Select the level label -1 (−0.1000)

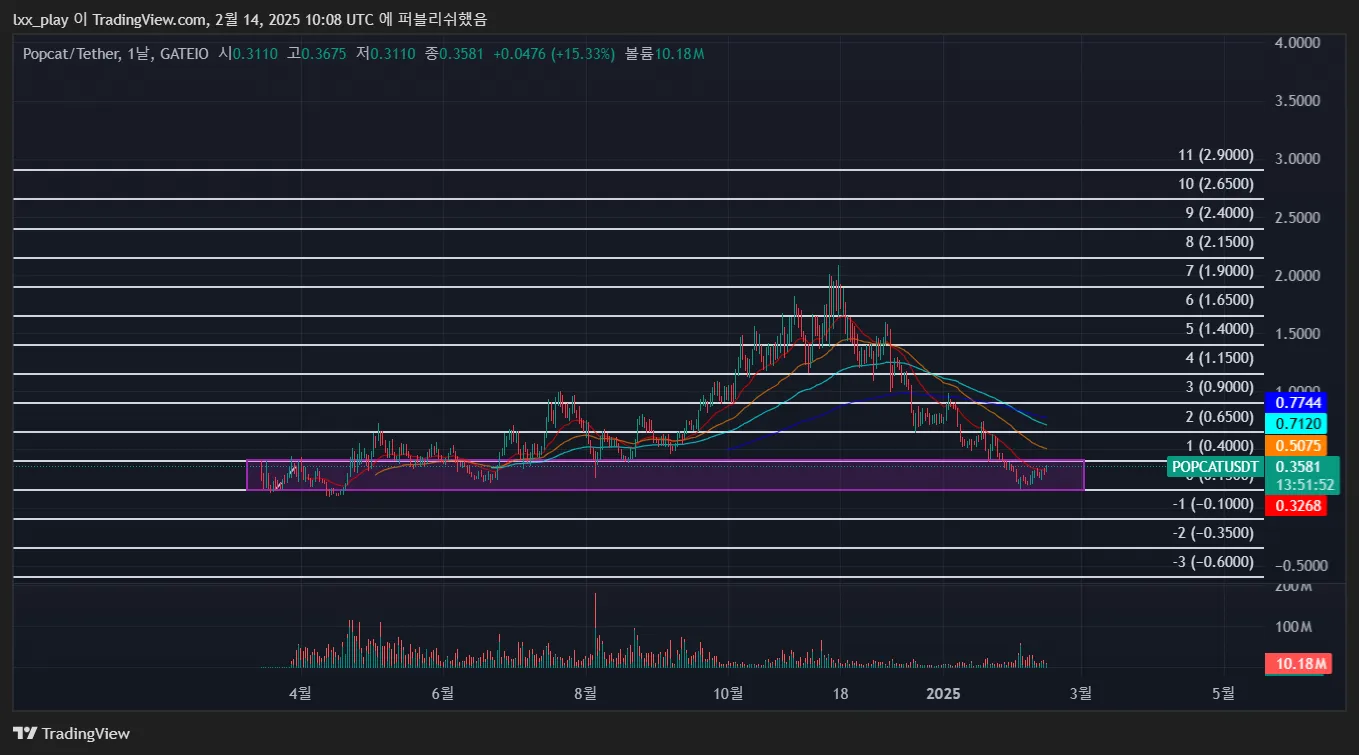pos(1213,504)
